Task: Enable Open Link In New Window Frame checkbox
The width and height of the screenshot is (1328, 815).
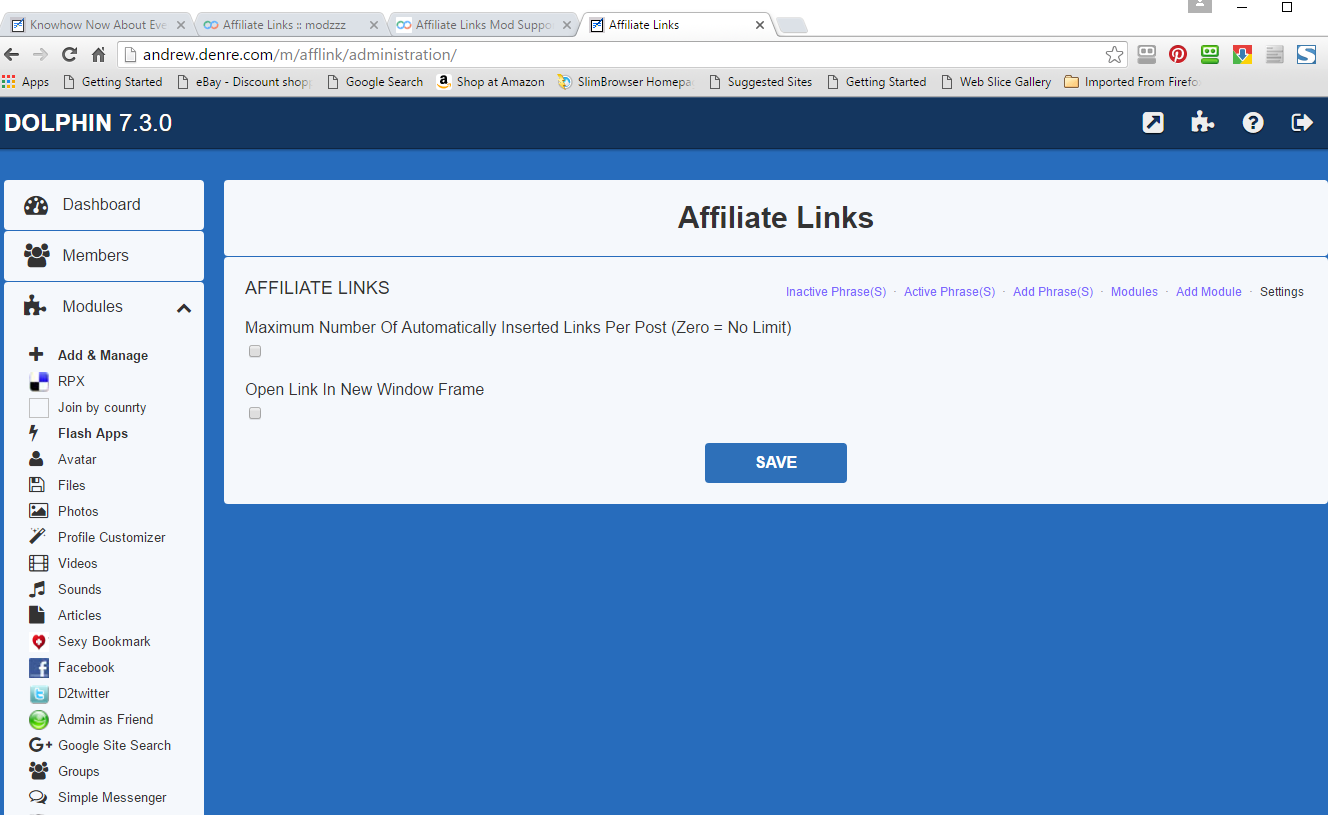Action: click(x=255, y=413)
